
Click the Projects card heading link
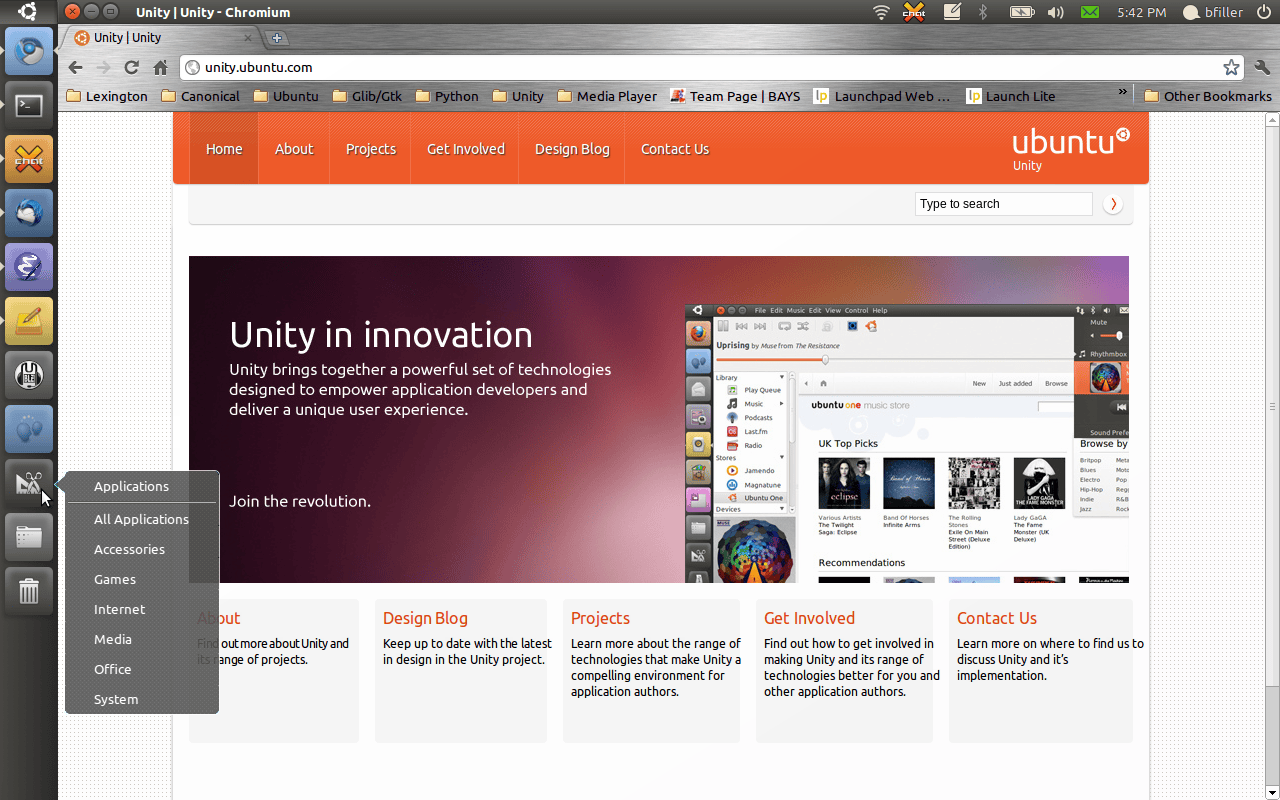click(x=600, y=618)
